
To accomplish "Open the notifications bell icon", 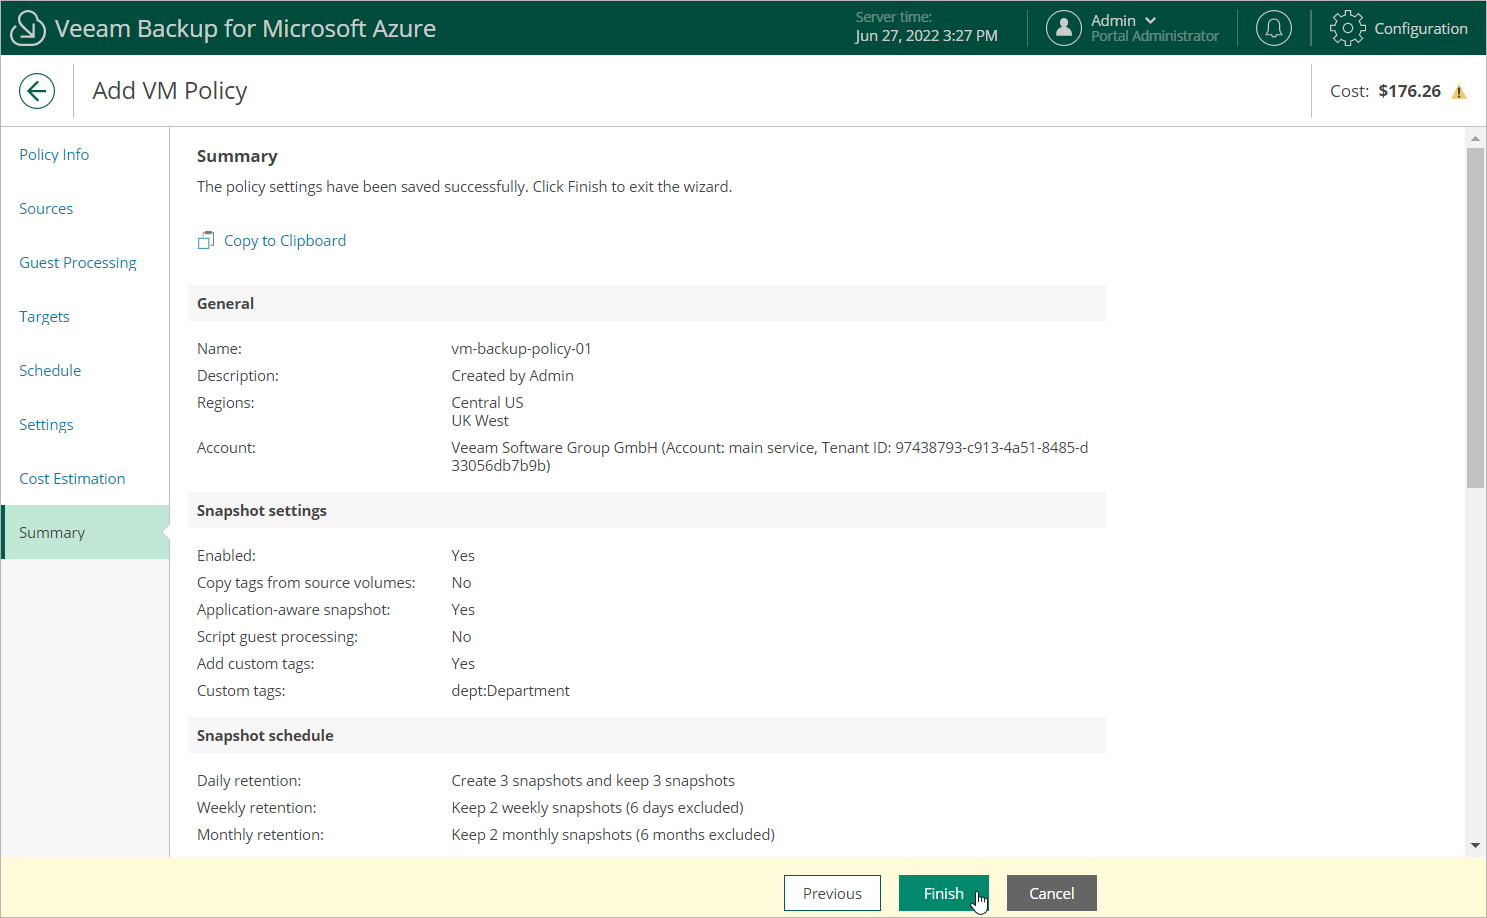I will (1273, 28).
